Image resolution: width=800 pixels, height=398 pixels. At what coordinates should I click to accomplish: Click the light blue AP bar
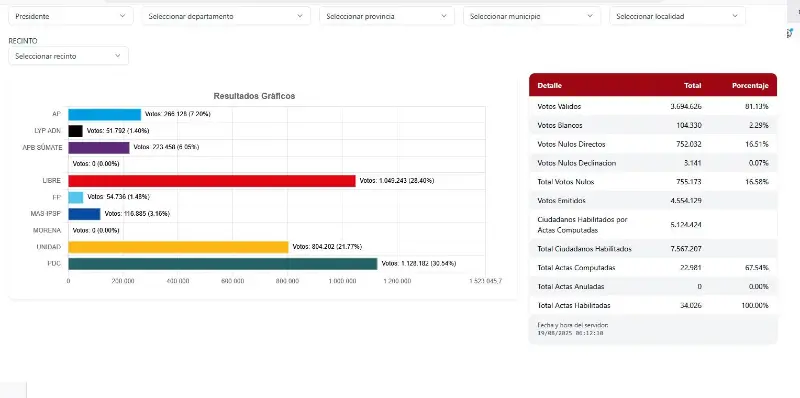[x=105, y=114]
